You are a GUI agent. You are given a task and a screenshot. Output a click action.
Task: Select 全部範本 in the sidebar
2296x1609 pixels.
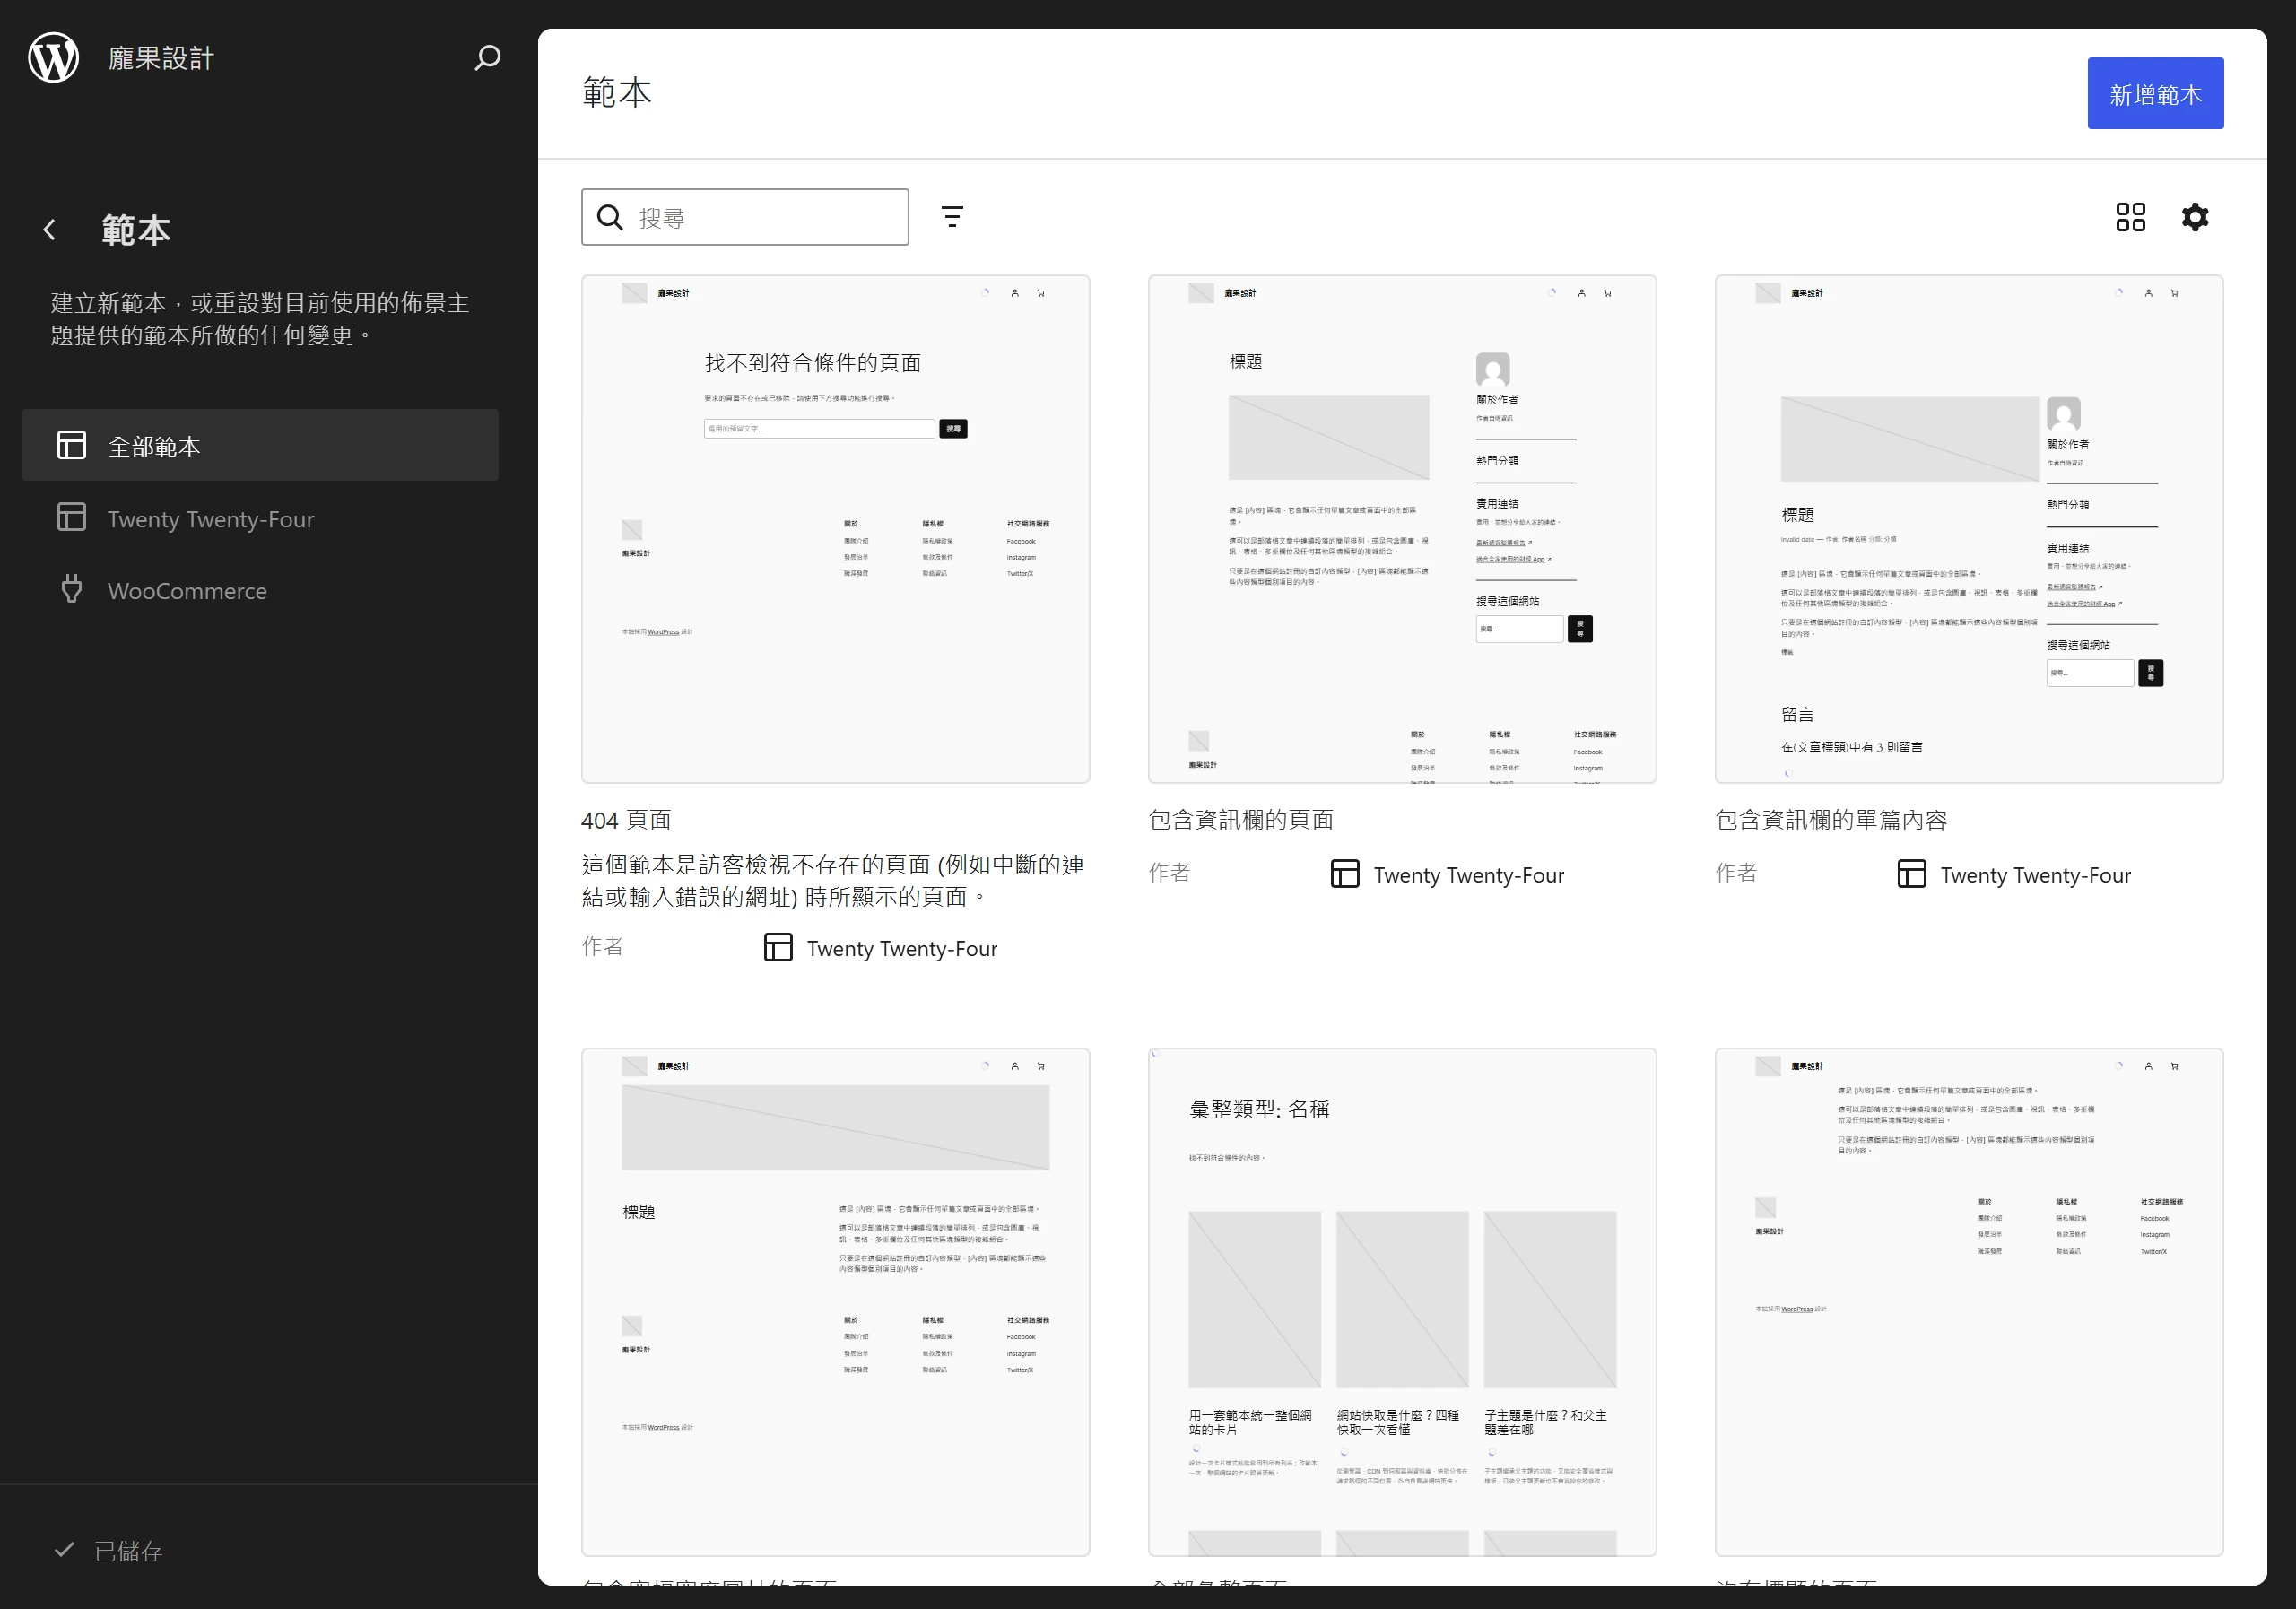(260, 445)
